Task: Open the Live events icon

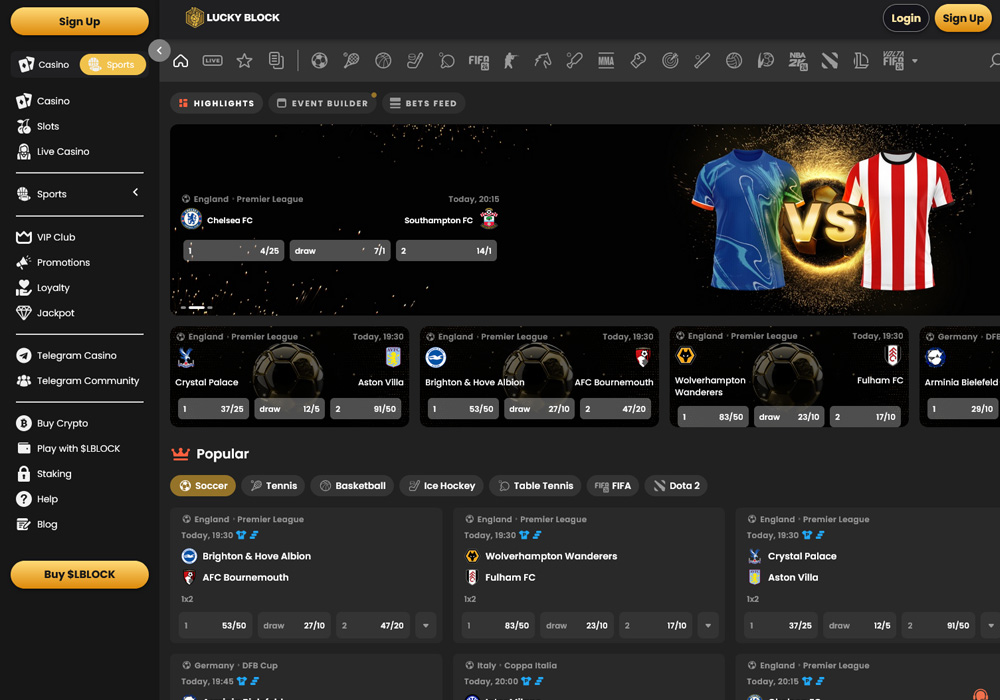Action: [x=213, y=60]
